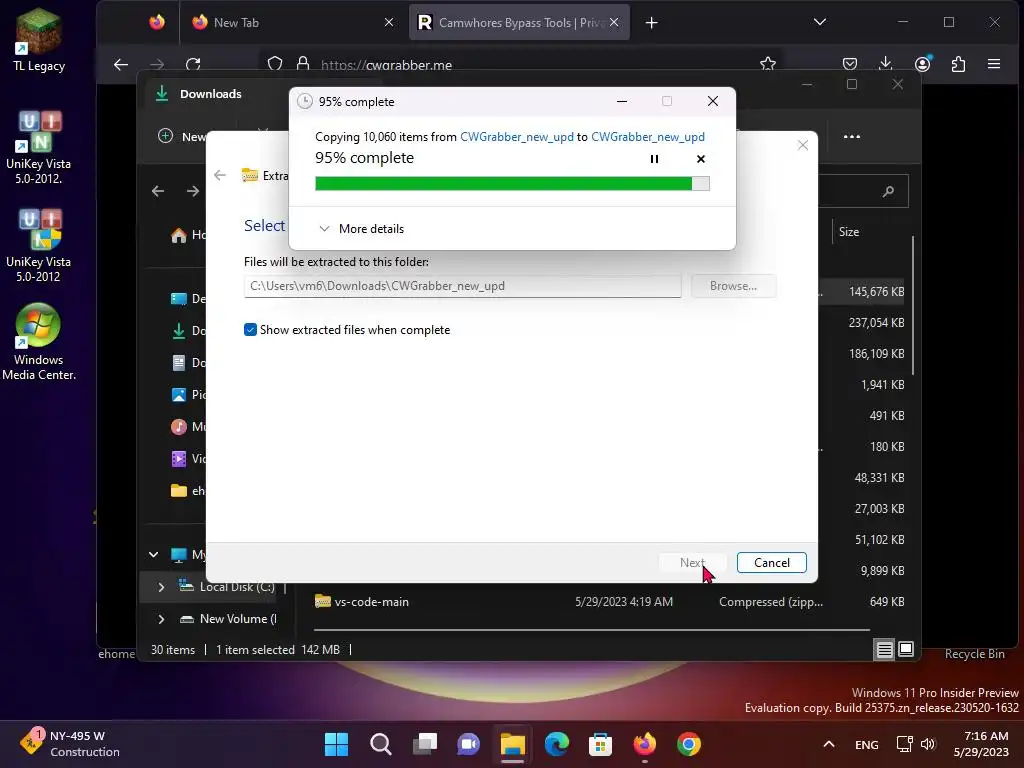Switch Explorer to details view
Viewport: 1024px width, 768px height.
[884, 649]
